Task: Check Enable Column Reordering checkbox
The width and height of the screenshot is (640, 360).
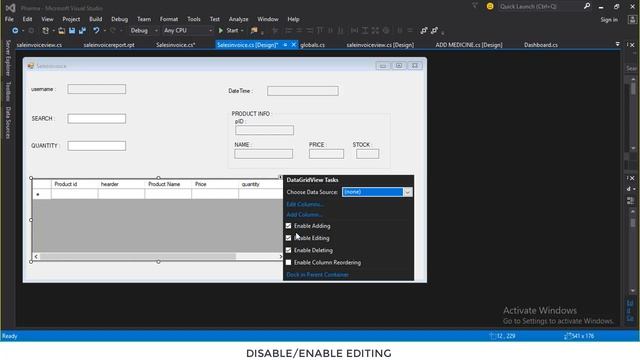Action: pos(289,262)
